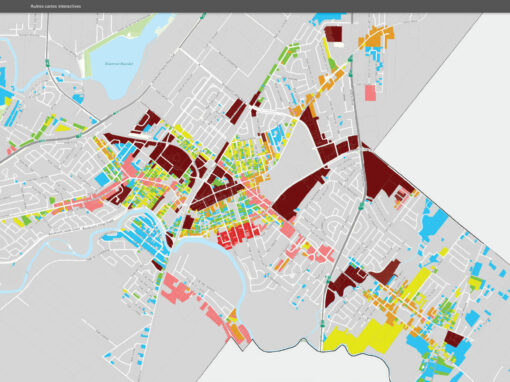510x382 pixels.
Task: Open the Autres cartes interactives link
Action: [55, 6]
